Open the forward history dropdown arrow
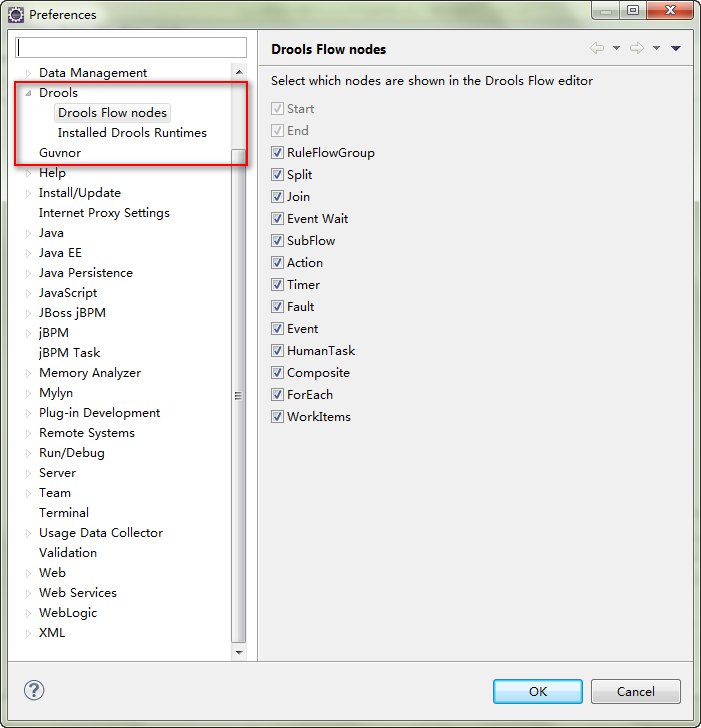 point(656,48)
